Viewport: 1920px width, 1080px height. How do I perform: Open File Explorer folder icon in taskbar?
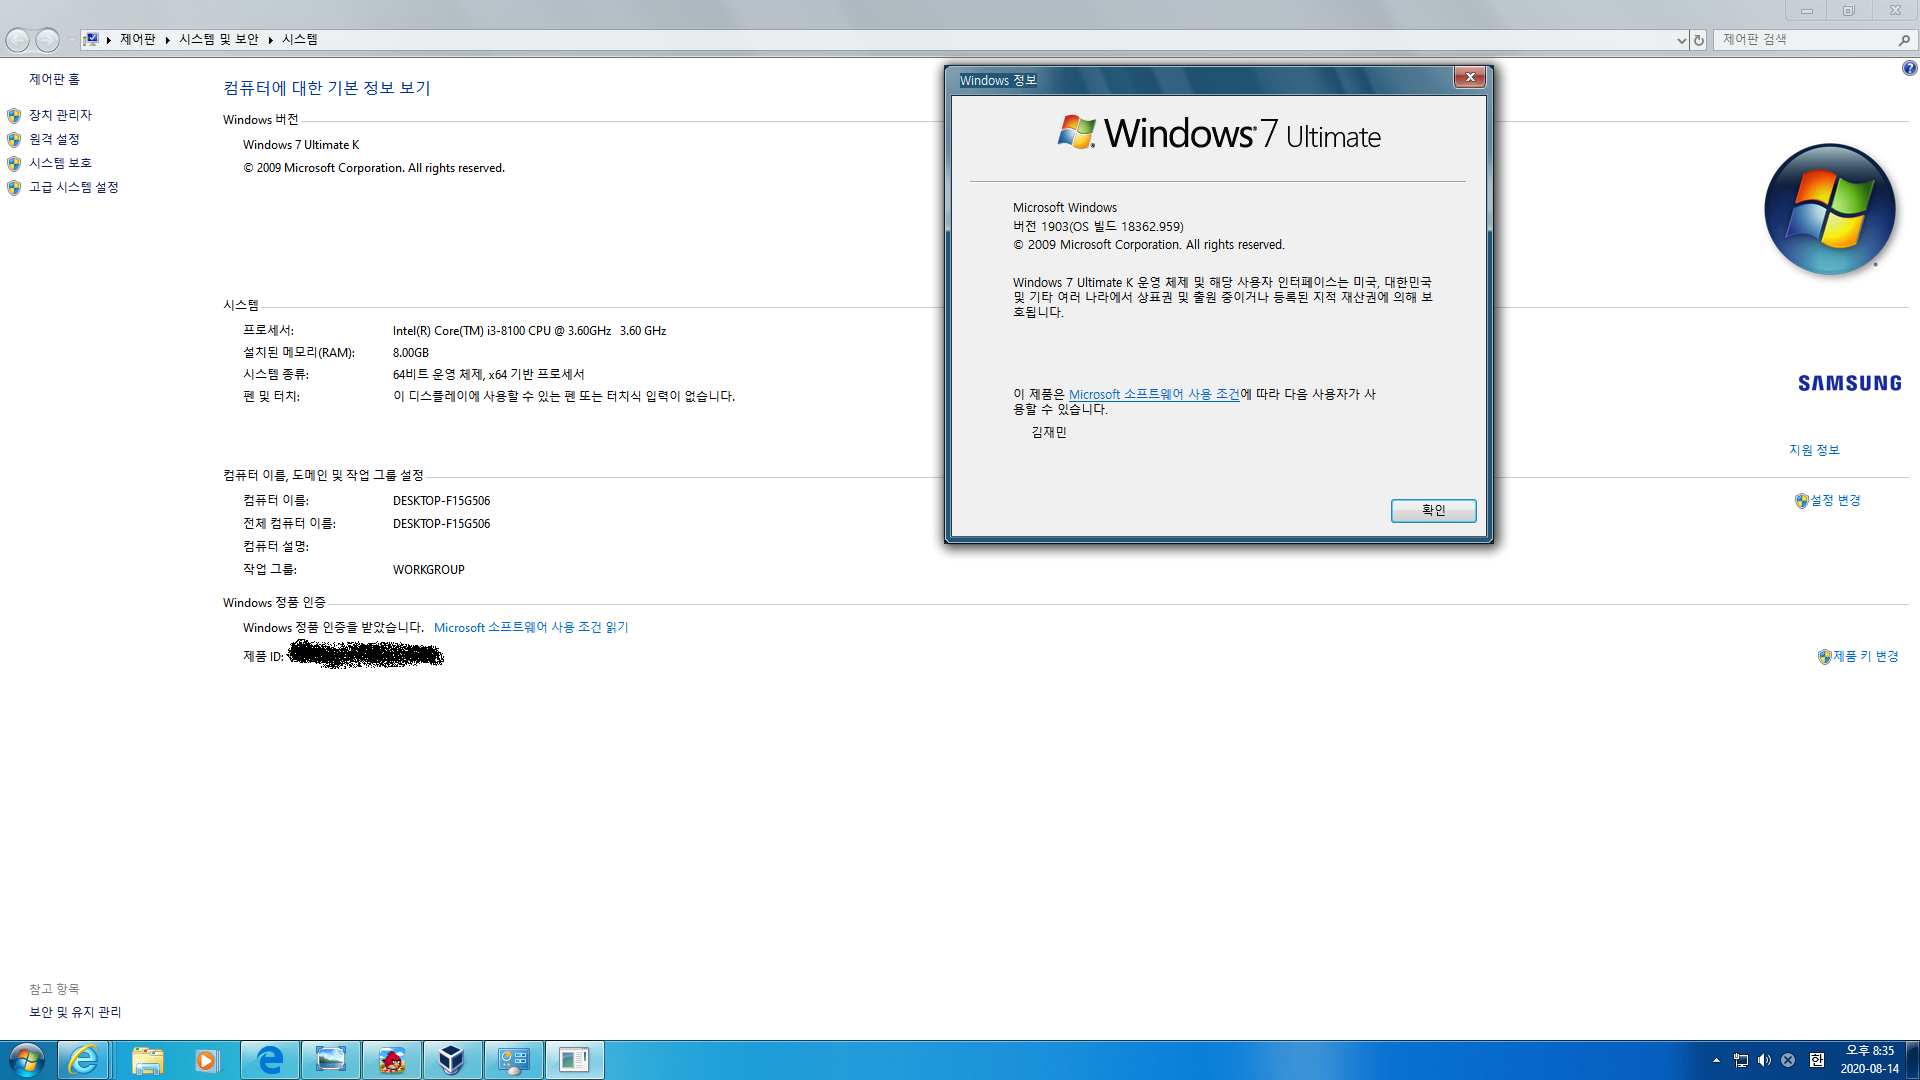[x=147, y=1060]
